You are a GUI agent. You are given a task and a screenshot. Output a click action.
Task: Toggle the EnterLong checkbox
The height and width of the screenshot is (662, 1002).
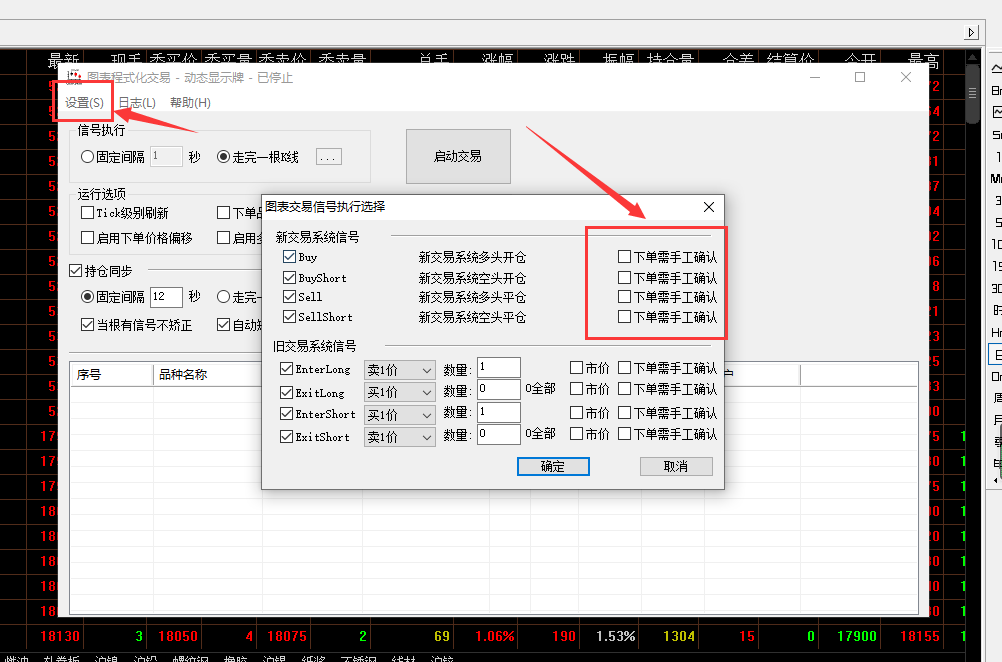[x=286, y=369]
